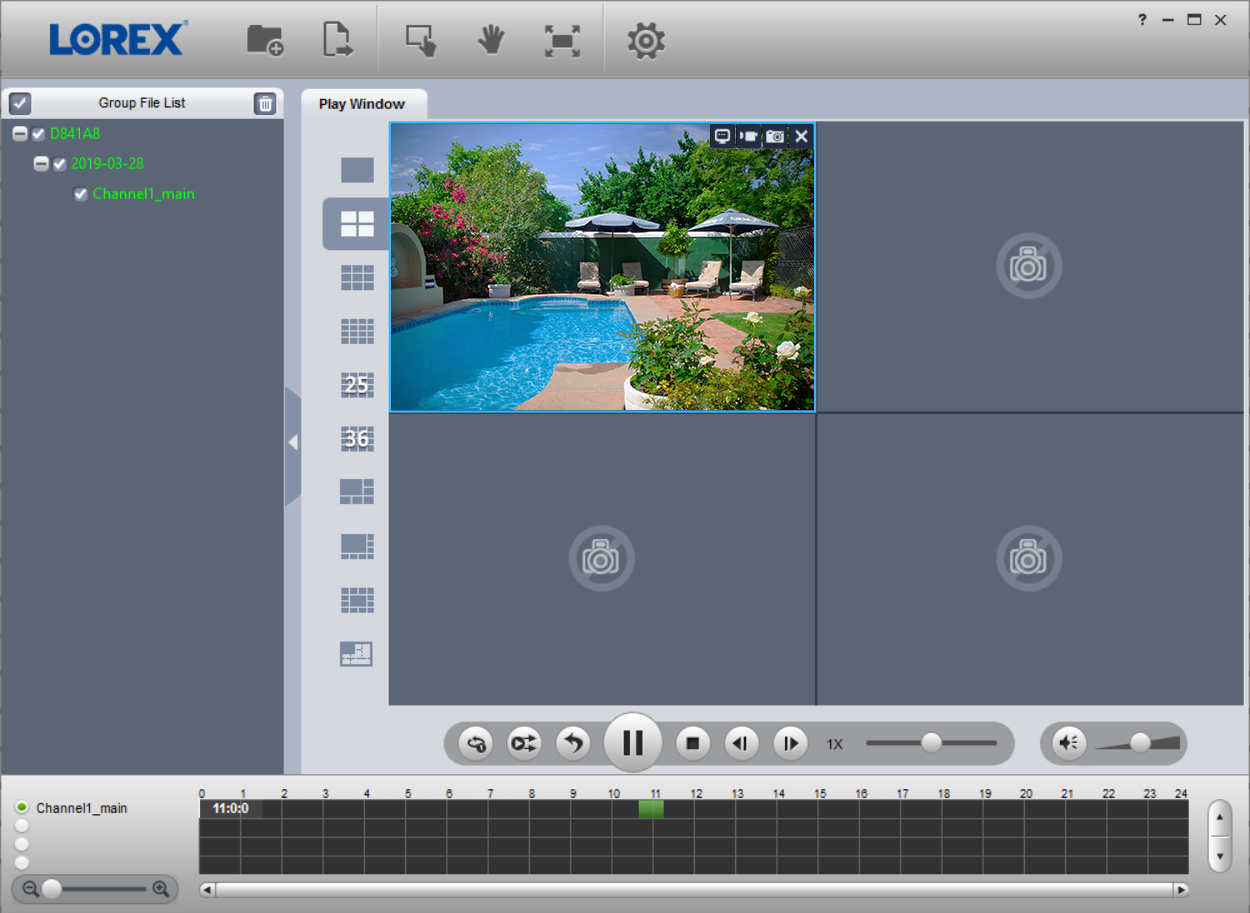
Task: Toggle the select-all checkbox in Group File List
Action: [x=20, y=103]
